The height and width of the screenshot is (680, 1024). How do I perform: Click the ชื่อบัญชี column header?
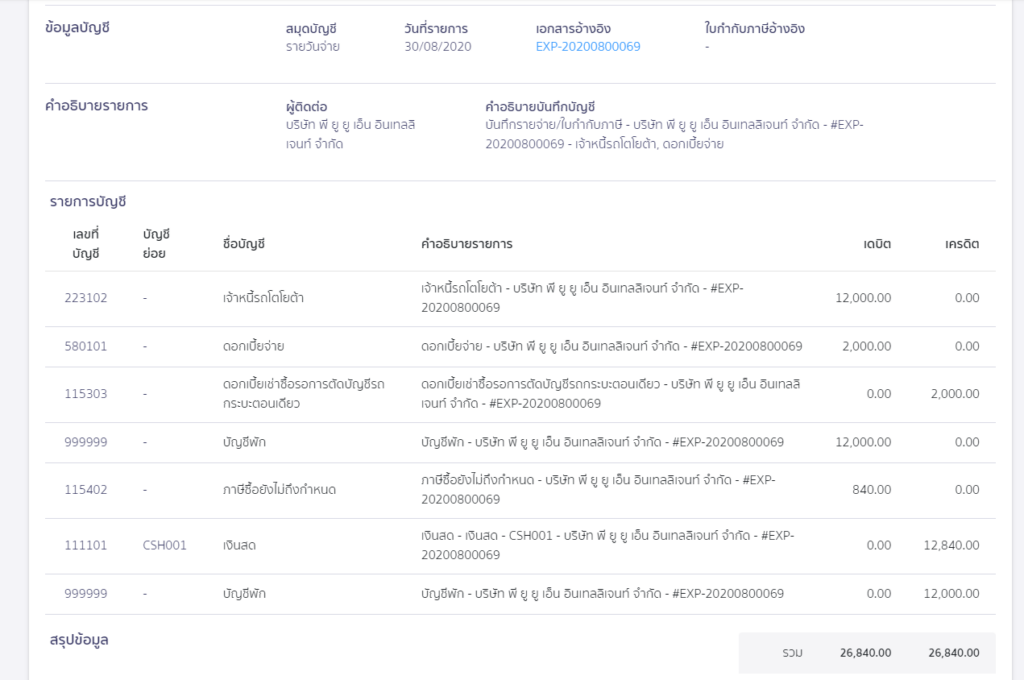point(244,244)
